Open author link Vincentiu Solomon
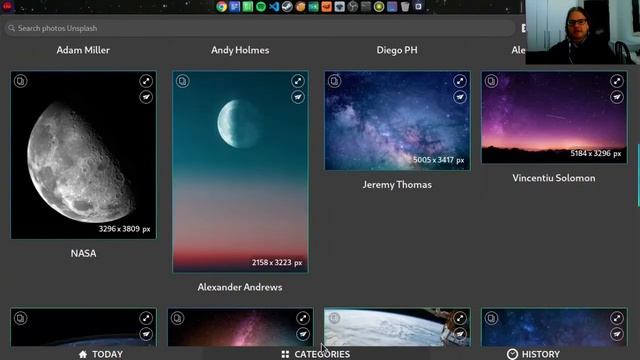The width and height of the screenshot is (640, 360). click(554, 178)
